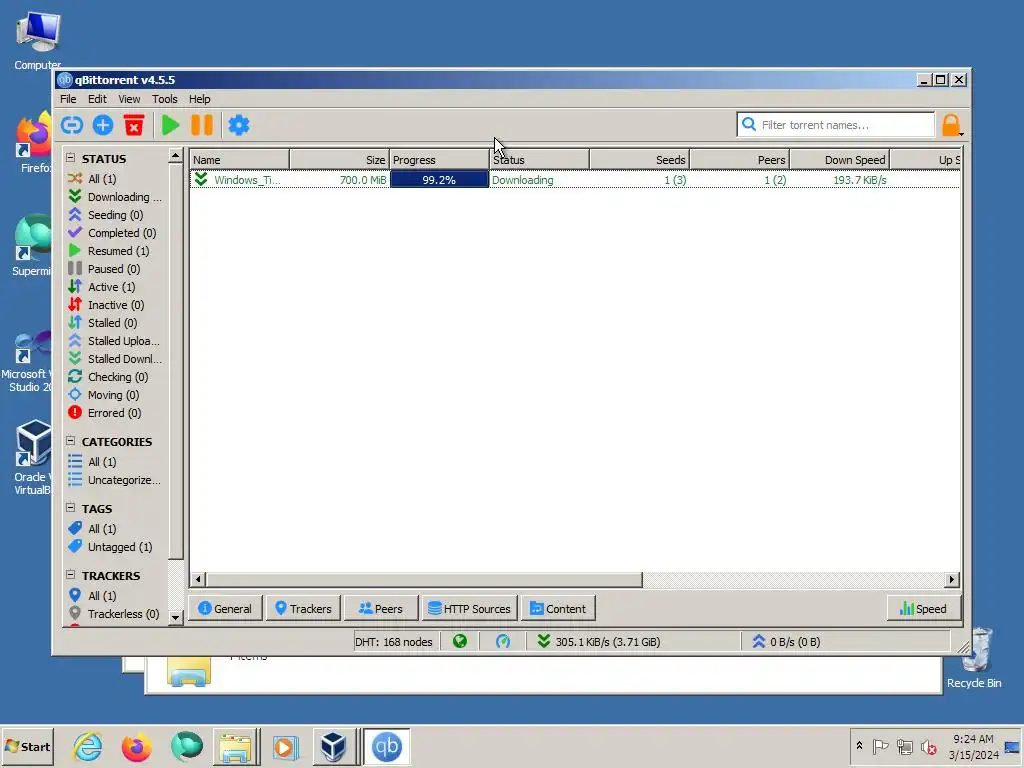The width and height of the screenshot is (1024, 768).
Task: Select Untagged (1) tag filter
Action: click(x=110, y=547)
